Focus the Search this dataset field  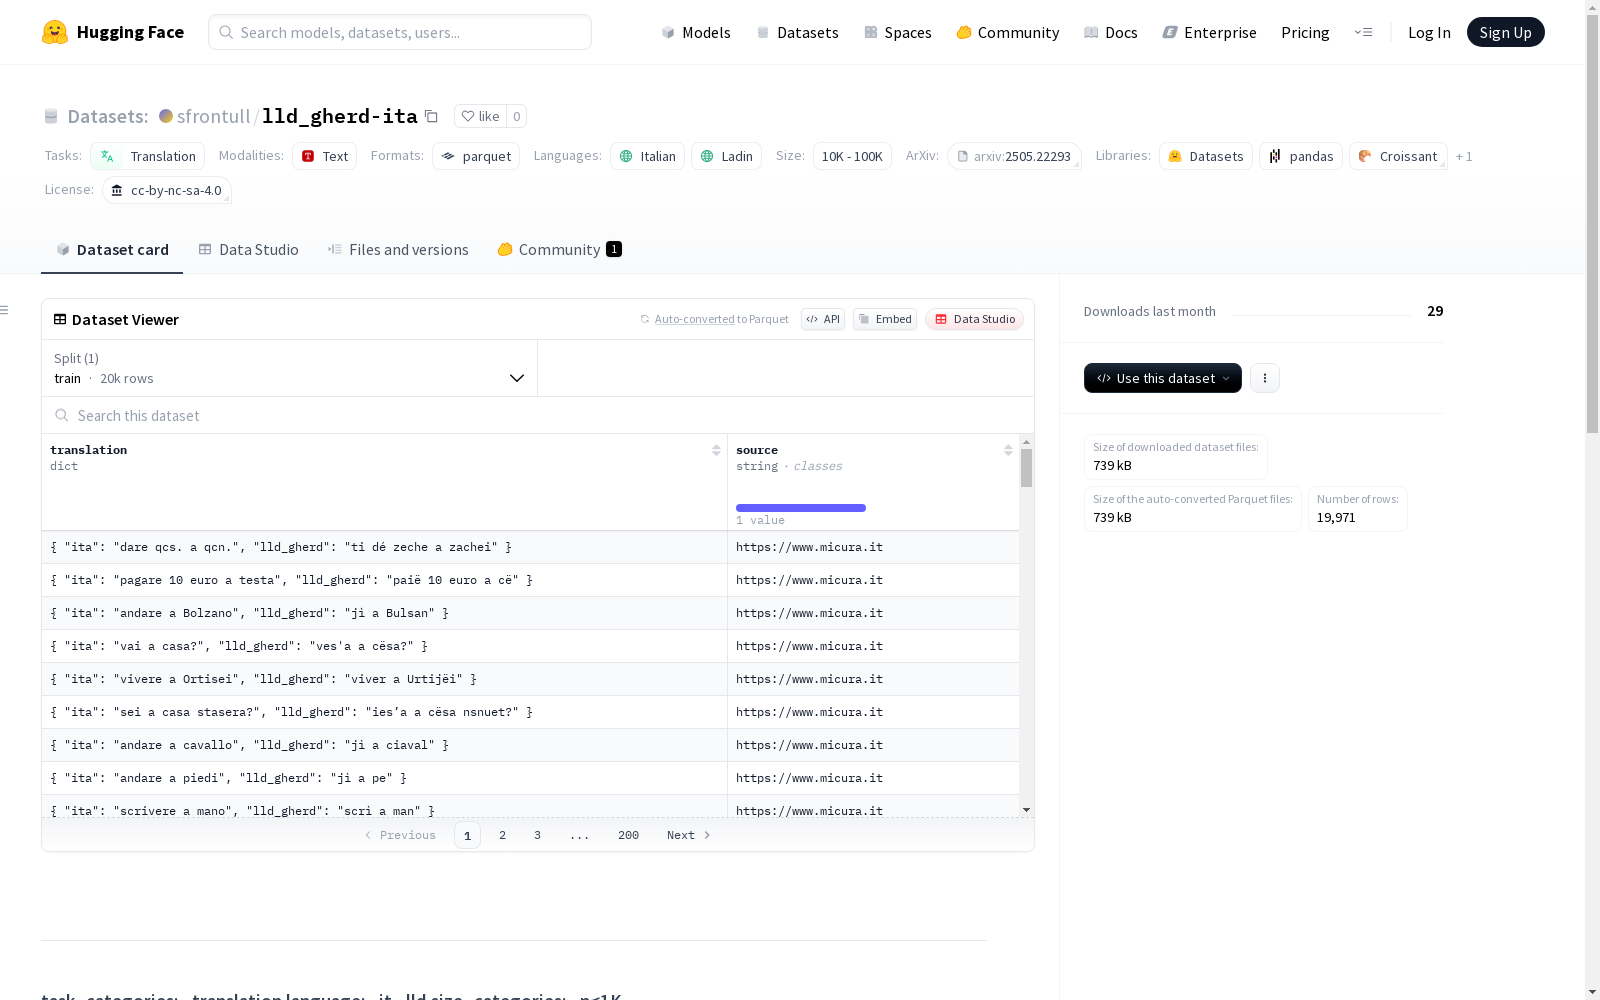pos(538,415)
